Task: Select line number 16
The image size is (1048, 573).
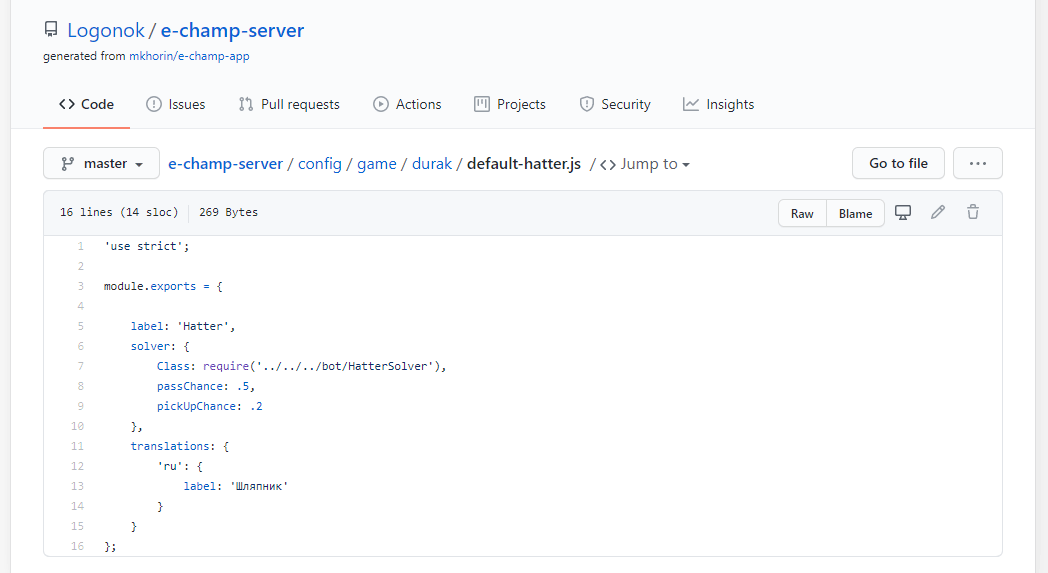Action: click(x=78, y=546)
